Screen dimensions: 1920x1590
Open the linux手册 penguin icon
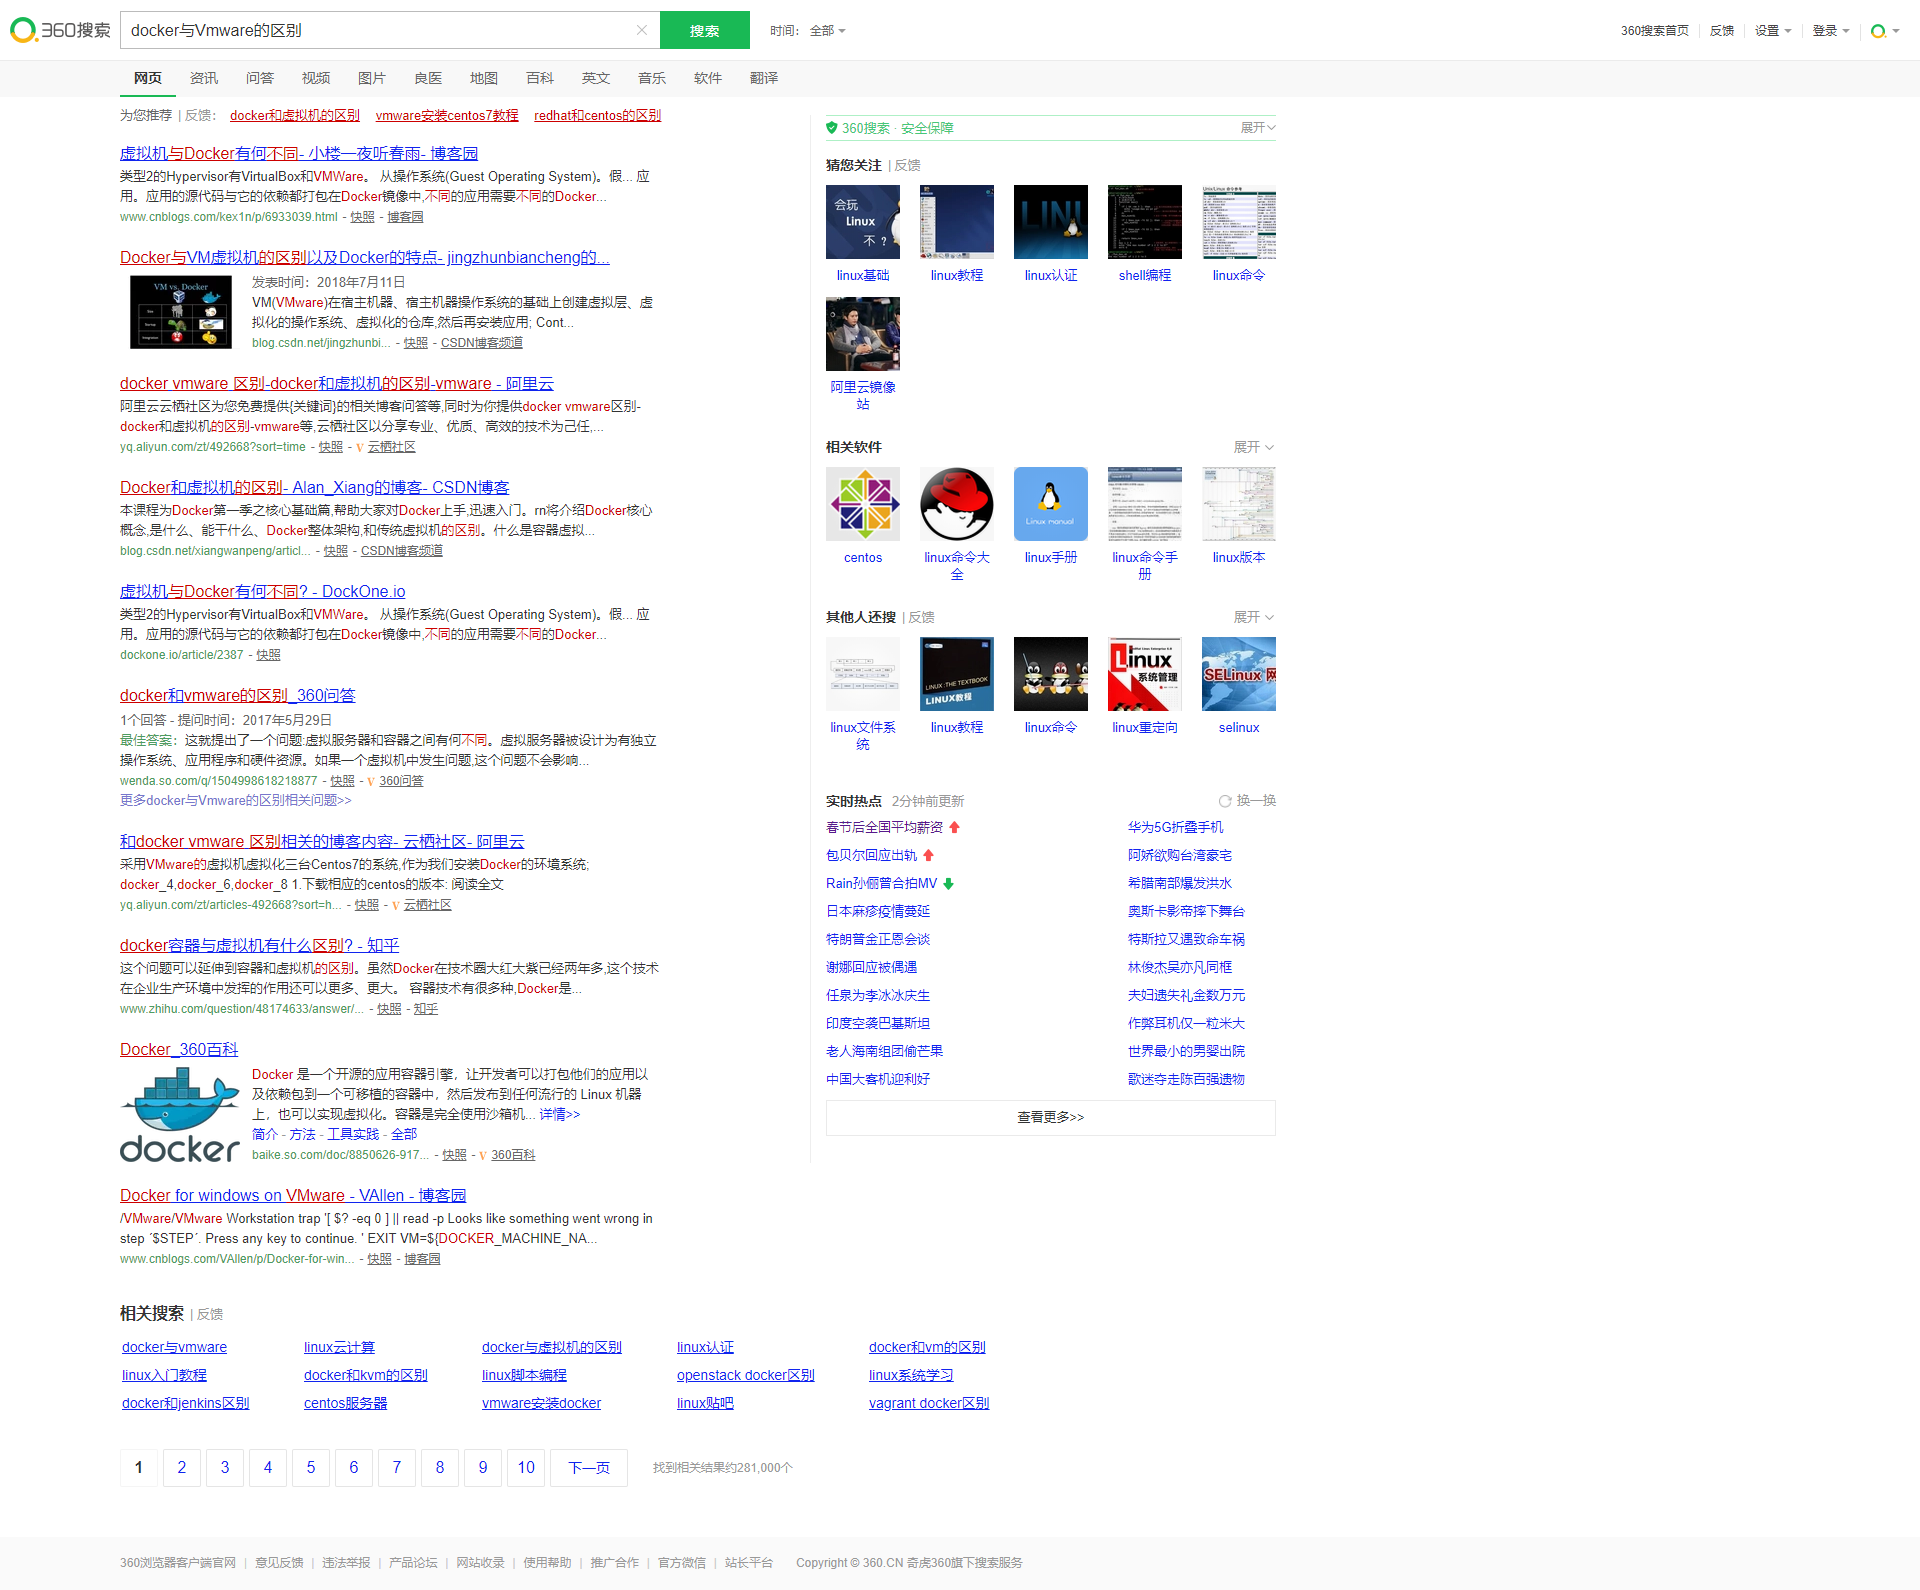coord(1050,504)
